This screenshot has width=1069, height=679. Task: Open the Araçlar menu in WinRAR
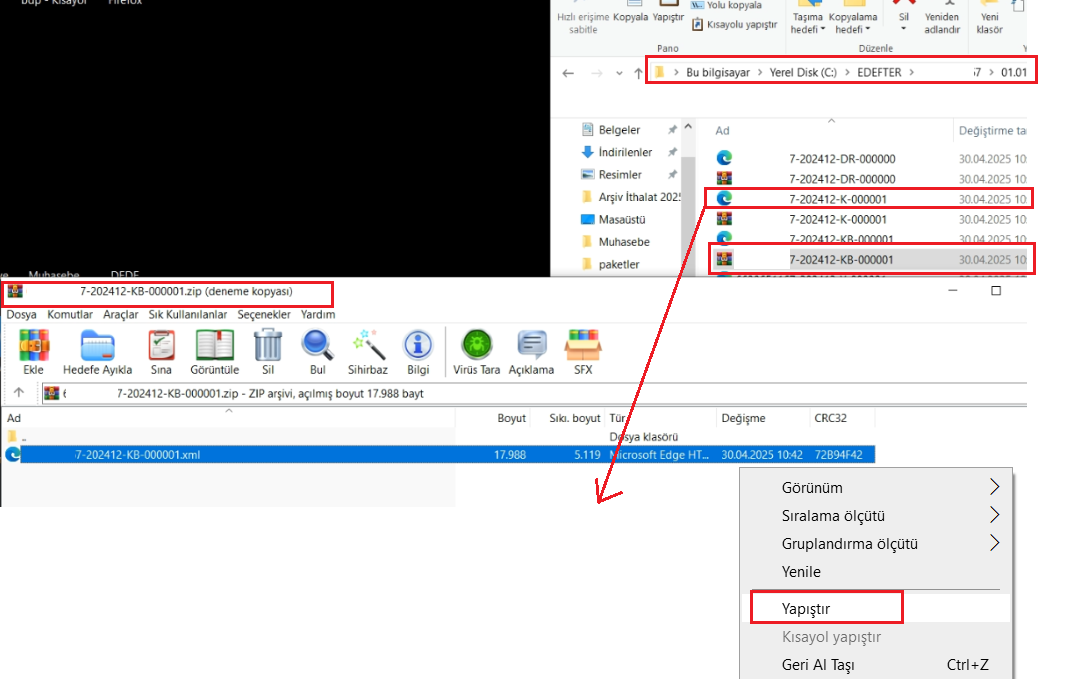[121, 314]
